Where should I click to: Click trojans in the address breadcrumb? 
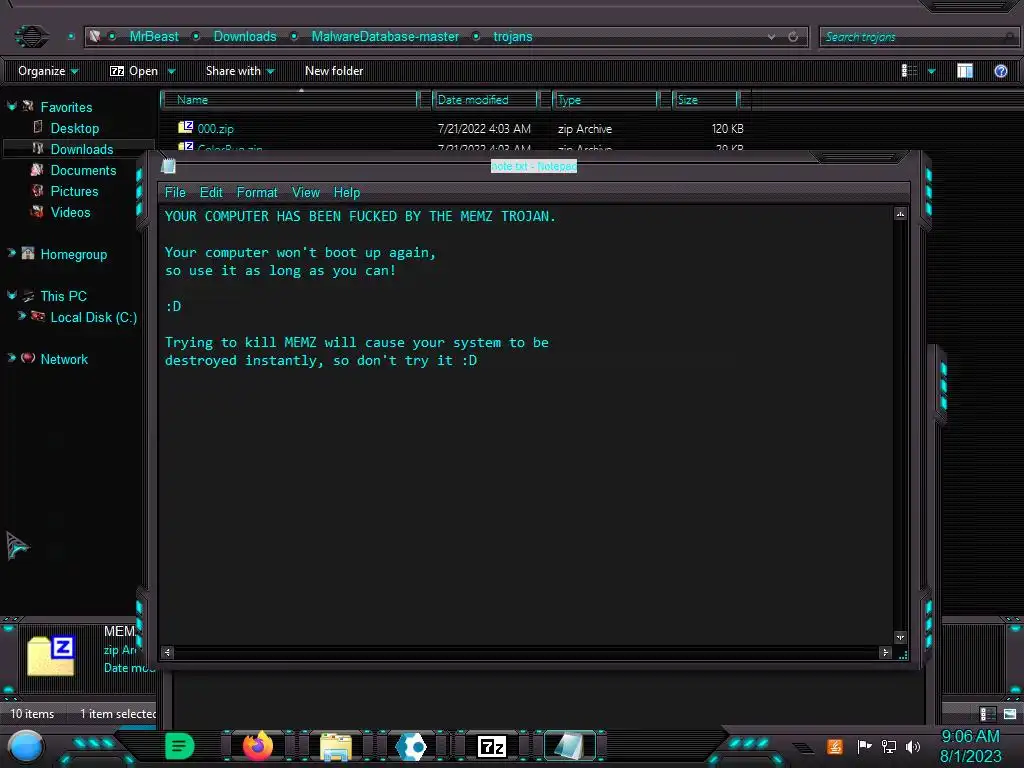click(513, 37)
